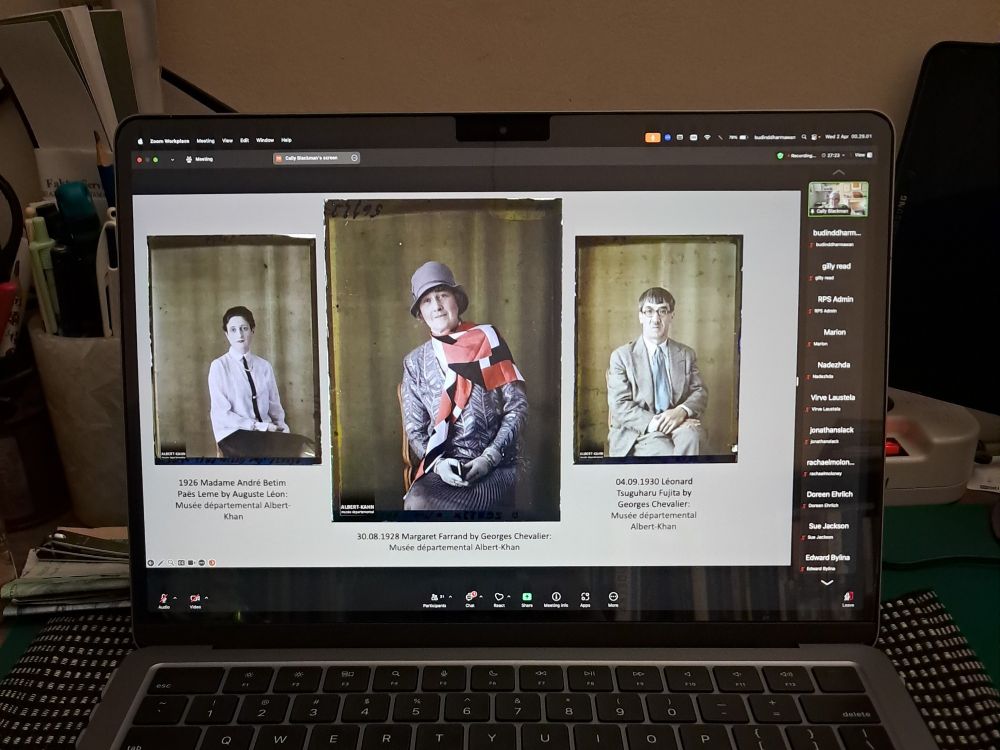Select participant budinddharm tile
The height and width of the screenshot is (750, 1000).
[x=836, y=237]
